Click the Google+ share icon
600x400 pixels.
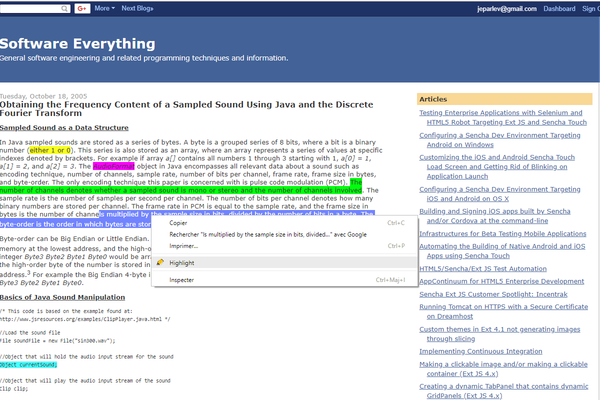tap(82, 8)
